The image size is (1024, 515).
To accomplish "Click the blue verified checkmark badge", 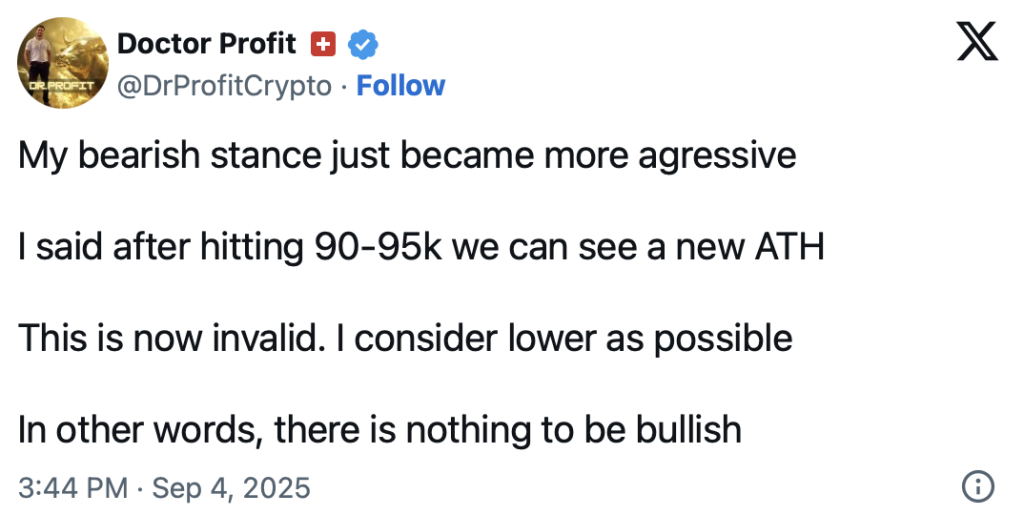I will tap(362, 45).
